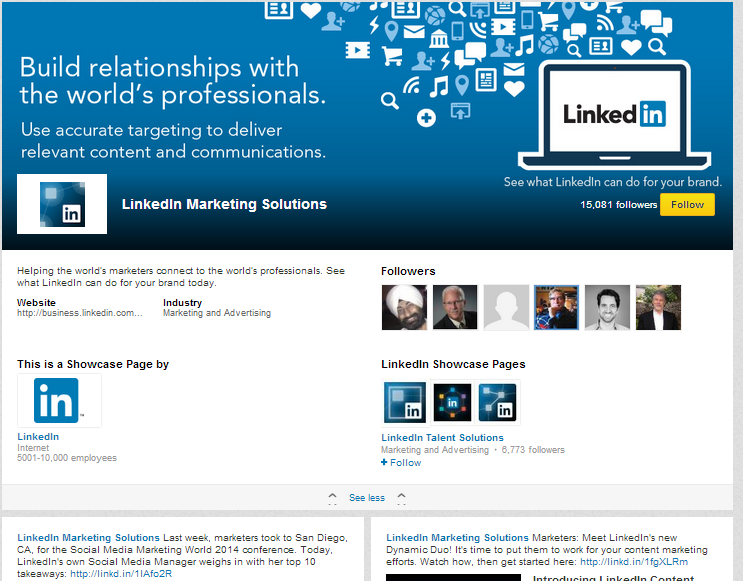Image resolution: width=743 pixels, height=581 pixels.
Task: Collapse details with See less
Action: coord(367,498)
